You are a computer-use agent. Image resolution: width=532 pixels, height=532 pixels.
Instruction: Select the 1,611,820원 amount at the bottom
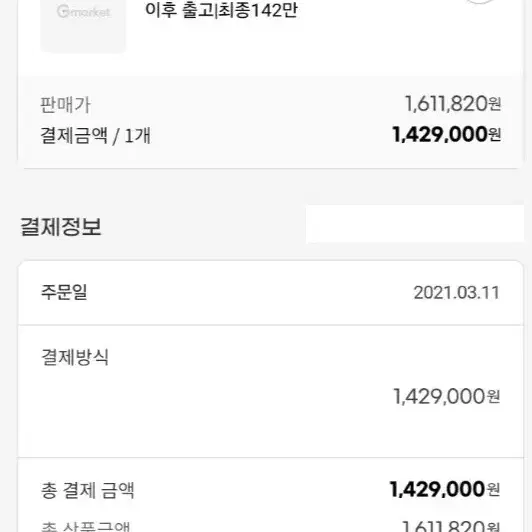click(x=451, y=526)
